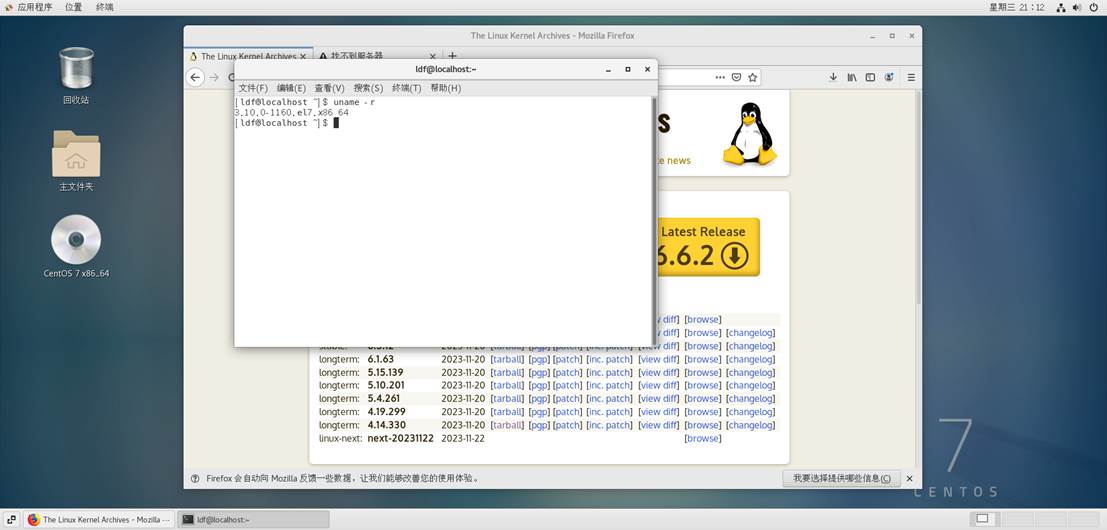The width and height of the screenshot is (1107, 530).
Task: Open the terminal 搜索(S) menu
Action: (368, 88)
